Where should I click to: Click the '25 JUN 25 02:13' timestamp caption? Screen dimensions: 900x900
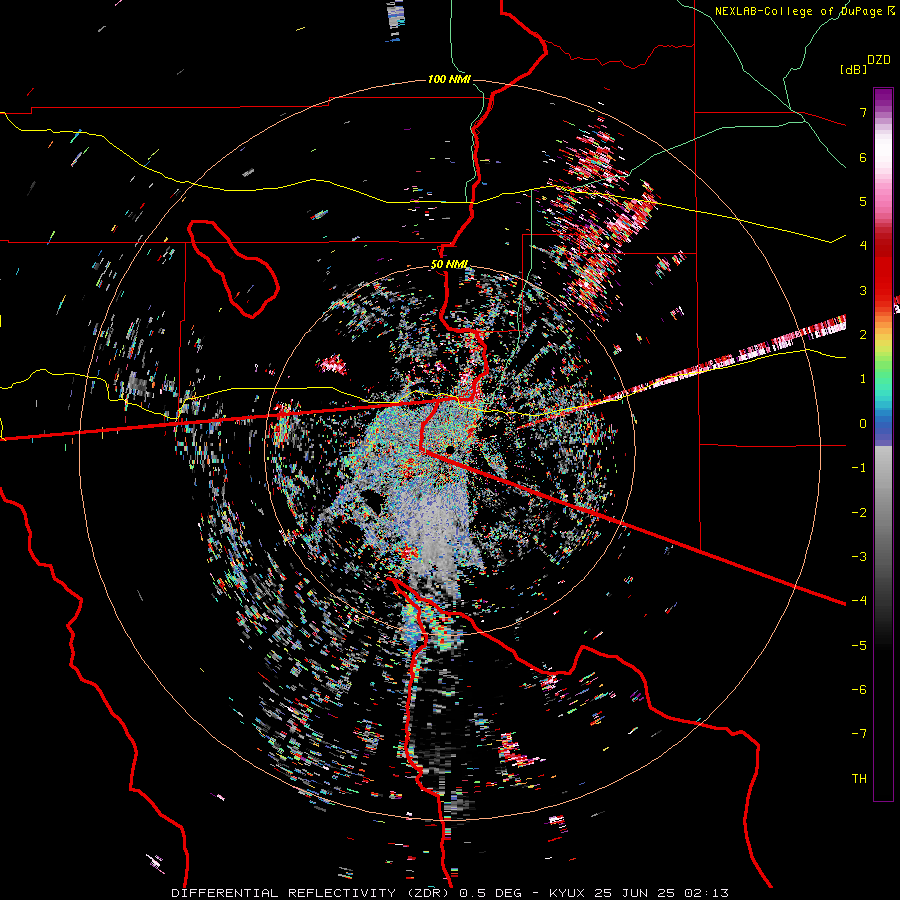tap(660, 893)
